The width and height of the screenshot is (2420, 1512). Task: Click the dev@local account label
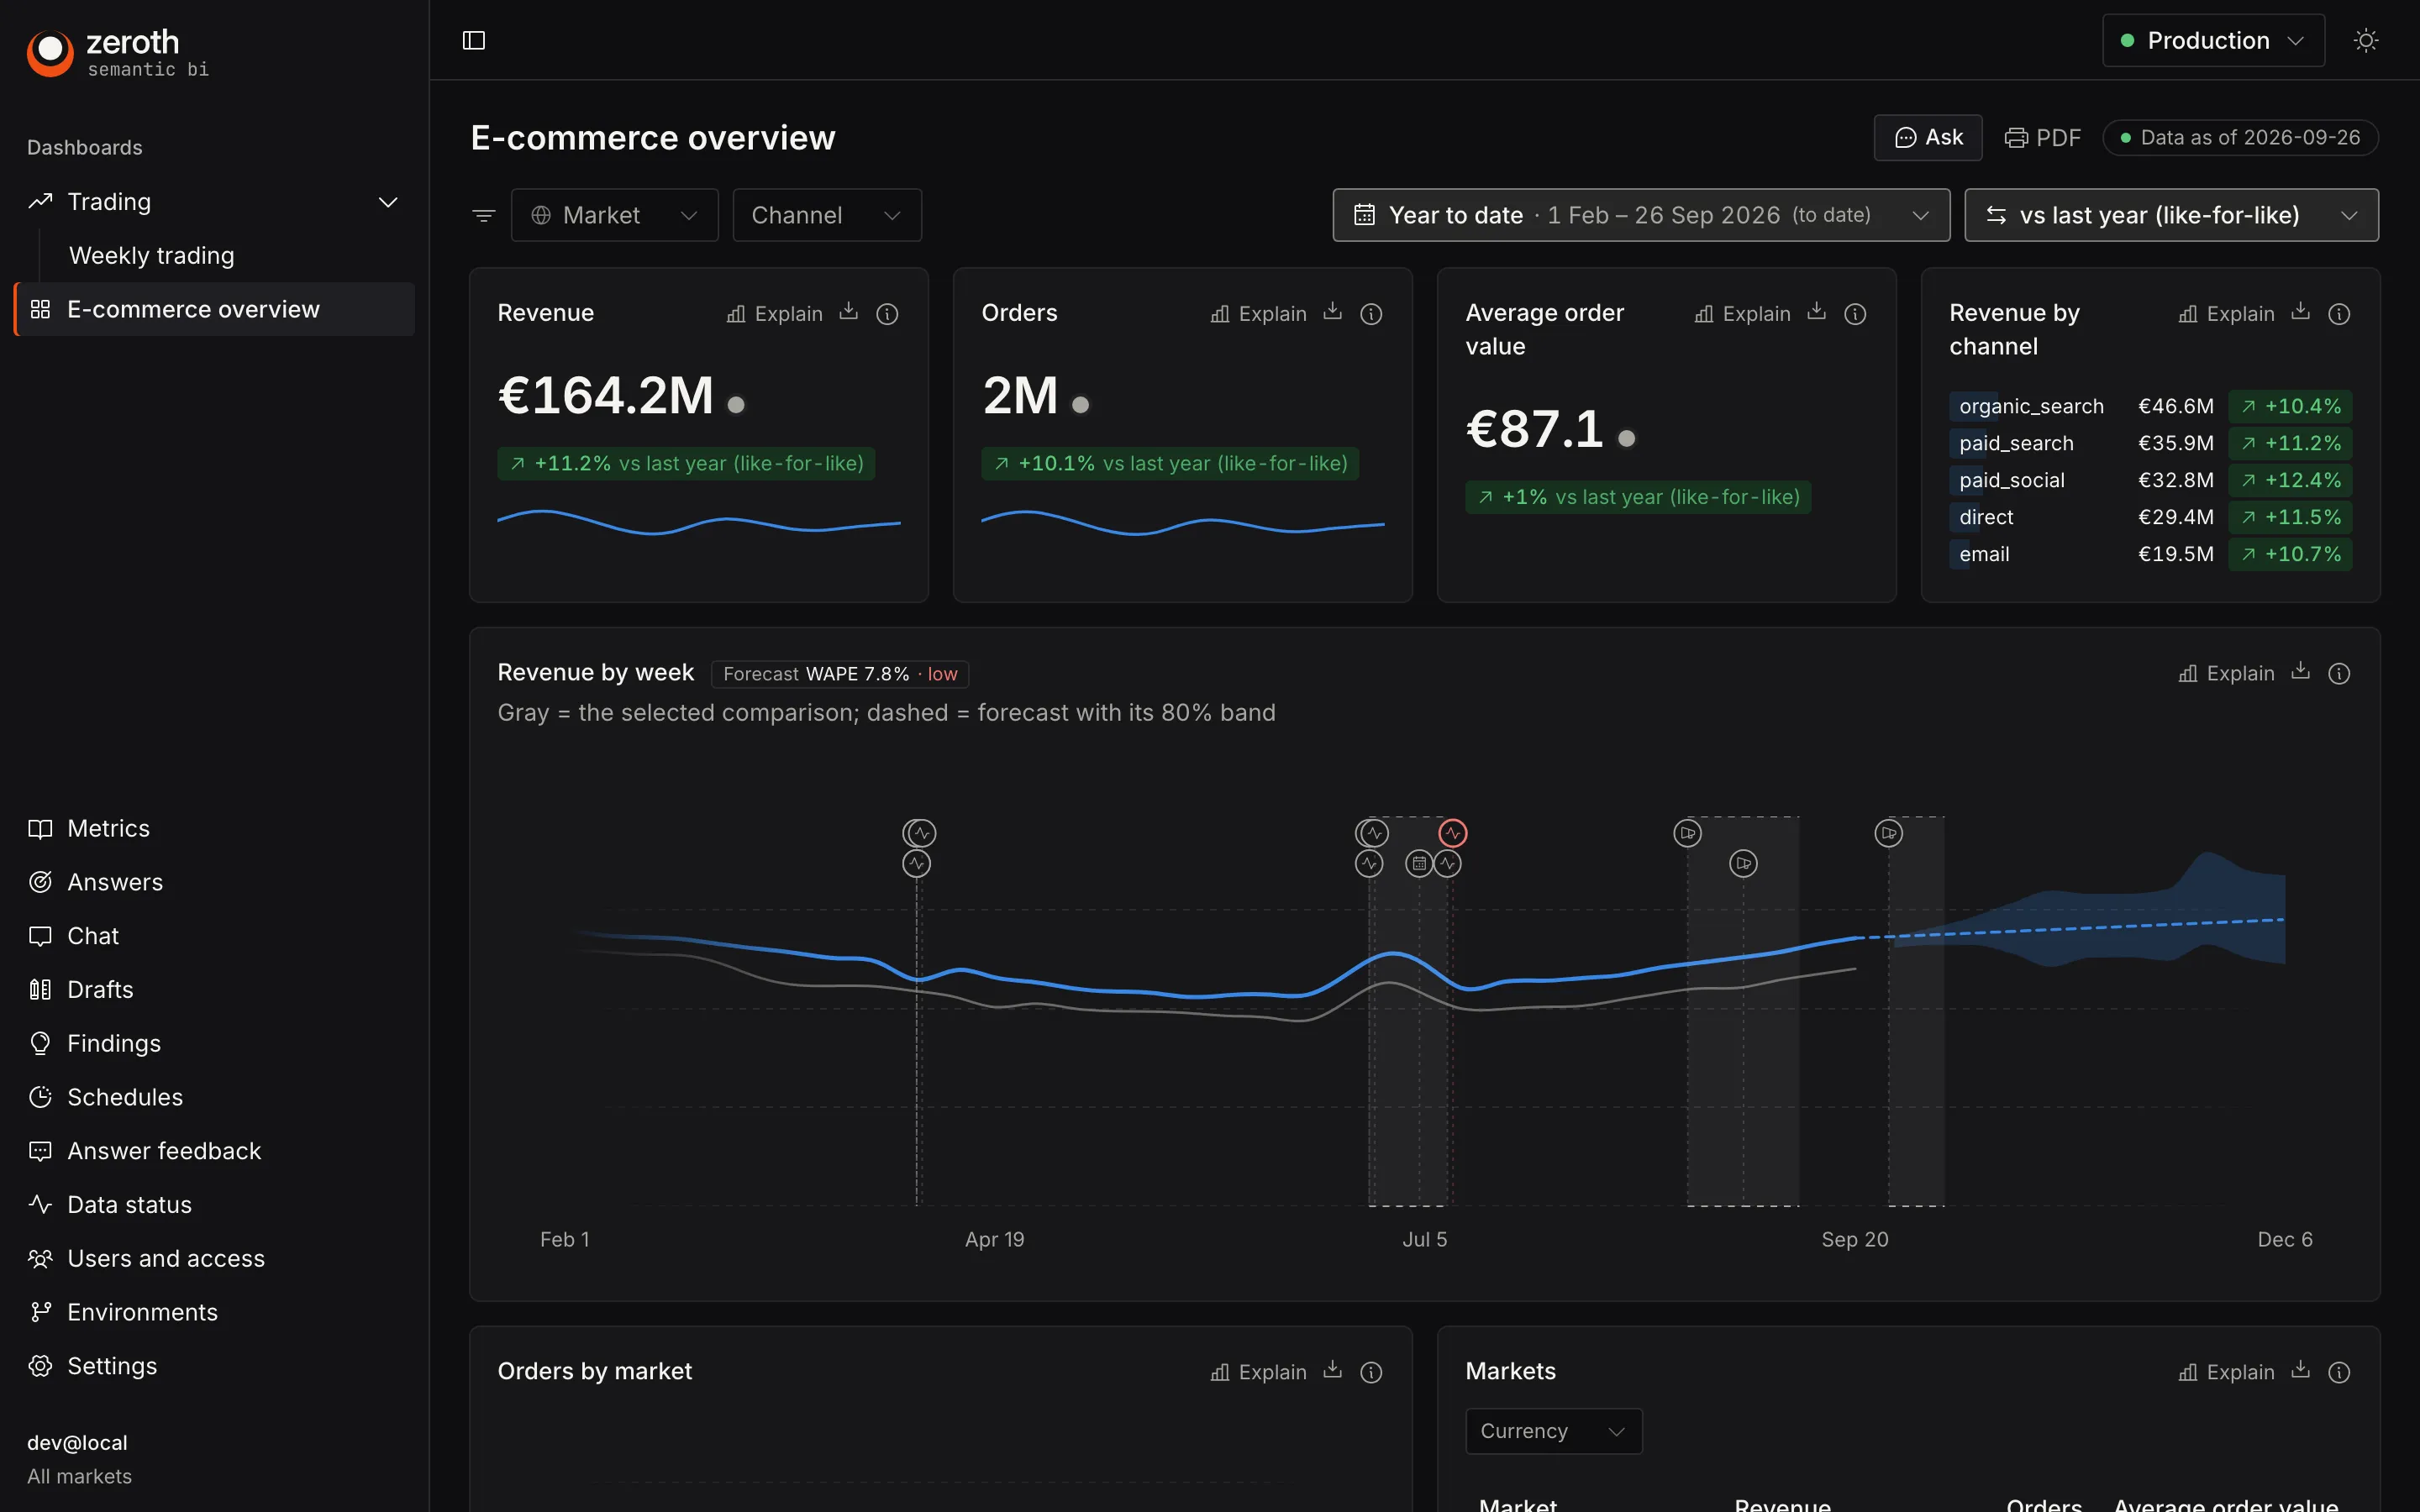point(77,1442)
